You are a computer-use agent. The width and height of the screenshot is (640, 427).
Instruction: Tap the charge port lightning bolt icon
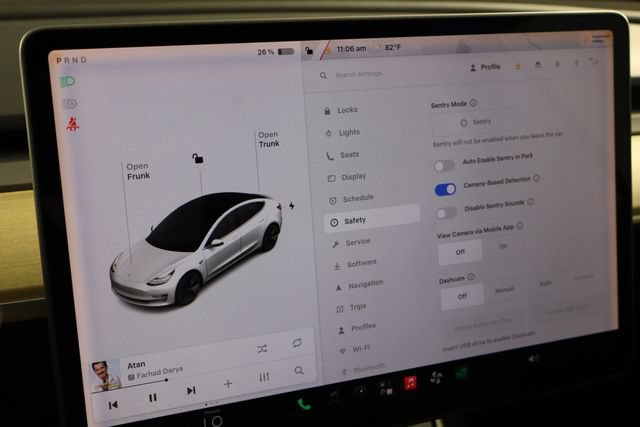click(x=291, y=206)
